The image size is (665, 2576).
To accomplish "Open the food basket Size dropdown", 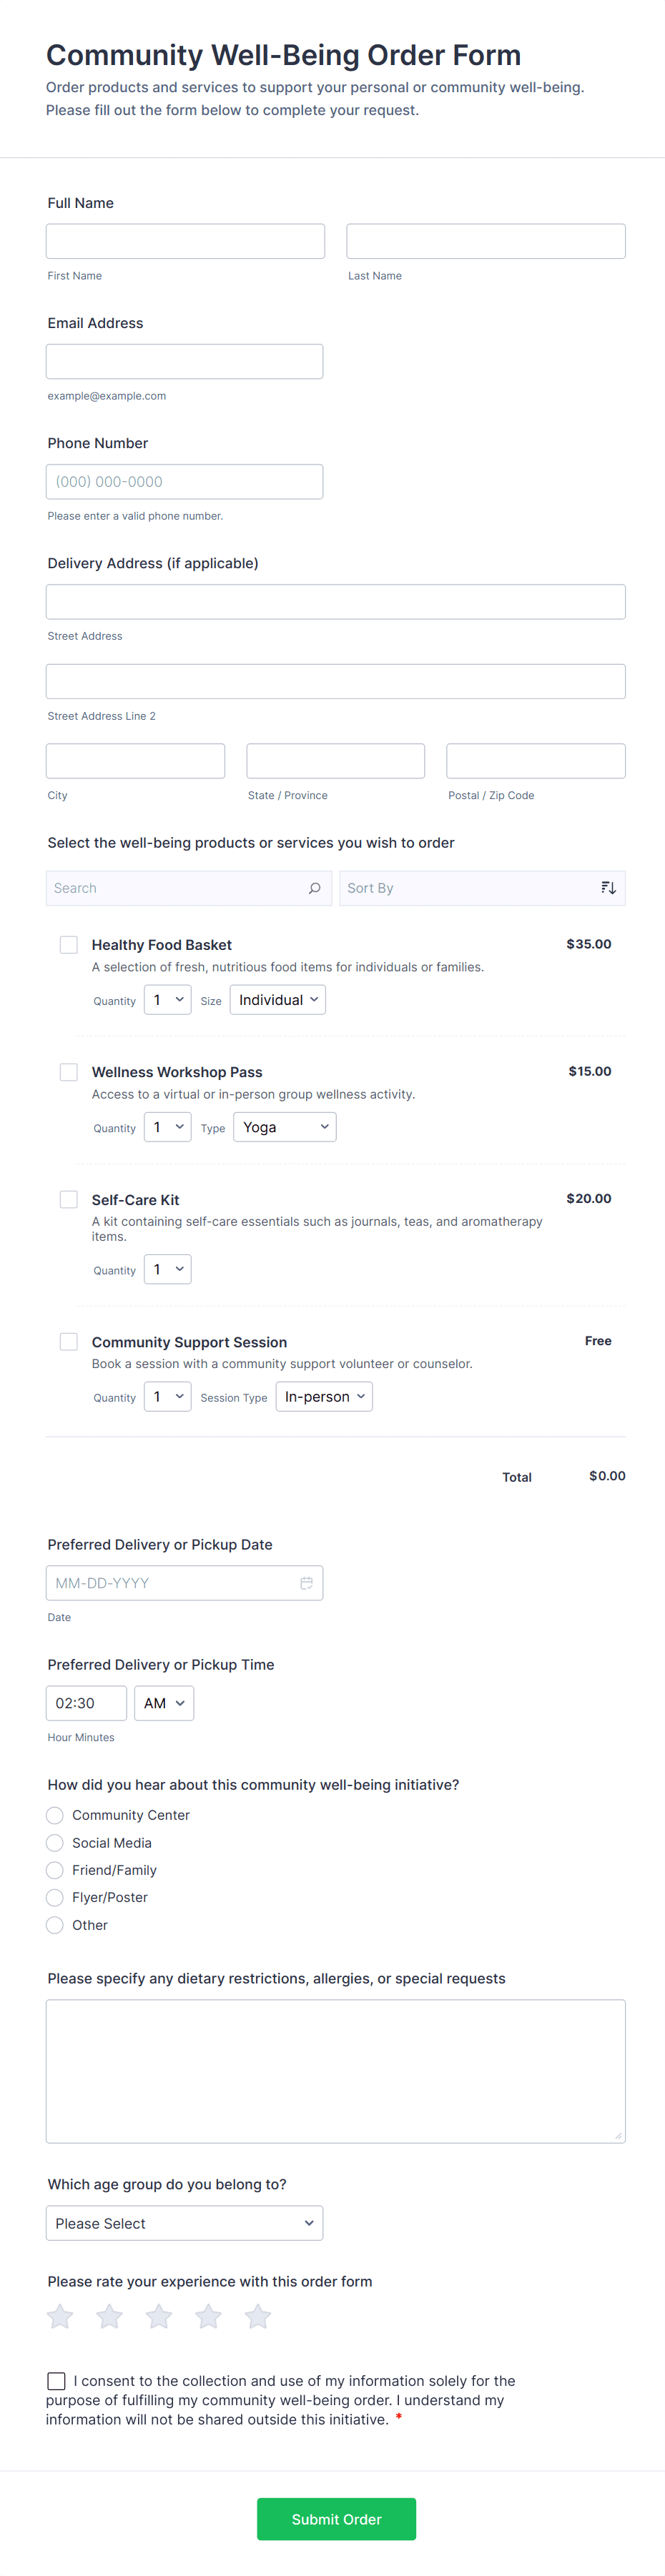I will point(278,1000).
